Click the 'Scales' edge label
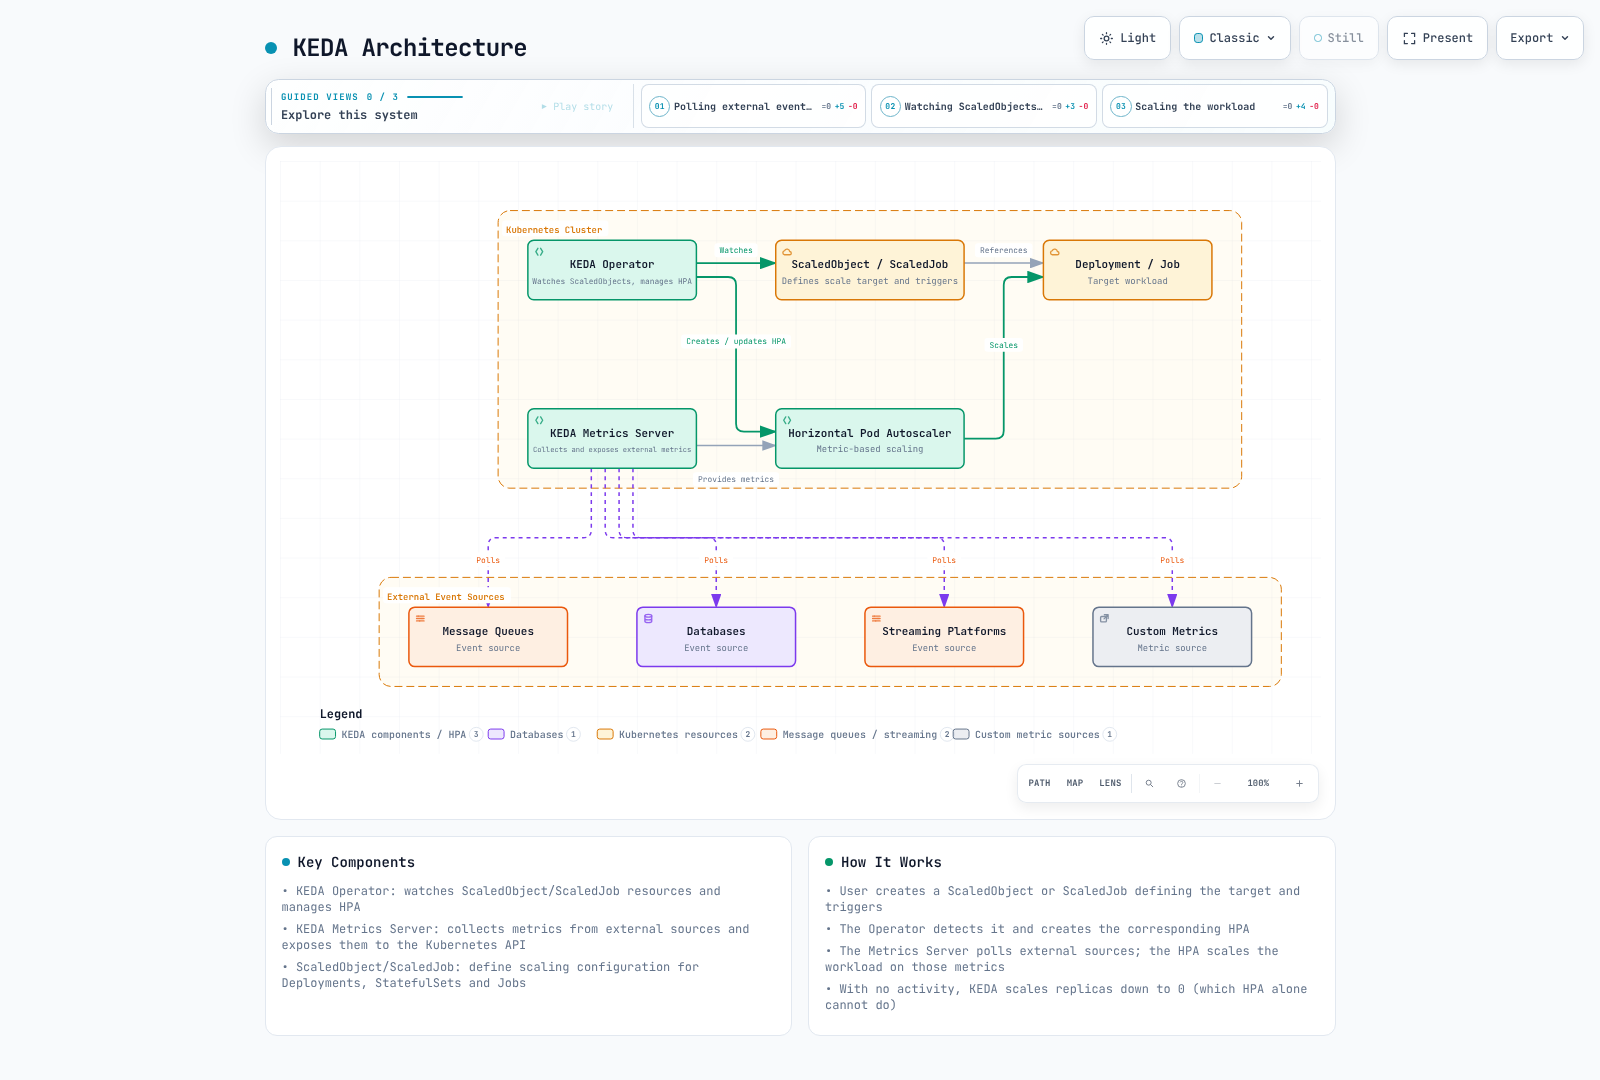The width and height of the screenshot is (1600, 1080). pos(1004,345)
